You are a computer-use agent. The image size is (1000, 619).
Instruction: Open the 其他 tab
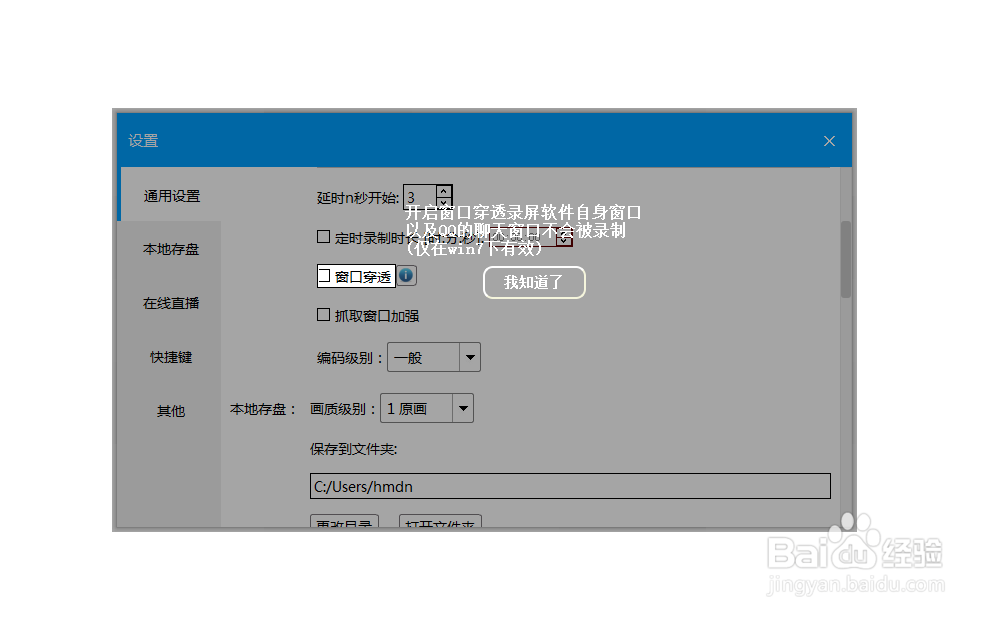pos(171,411)
